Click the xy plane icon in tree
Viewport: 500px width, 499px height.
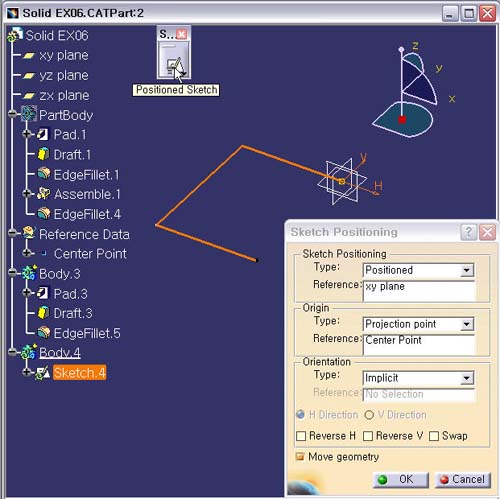[x=29, y=56]
